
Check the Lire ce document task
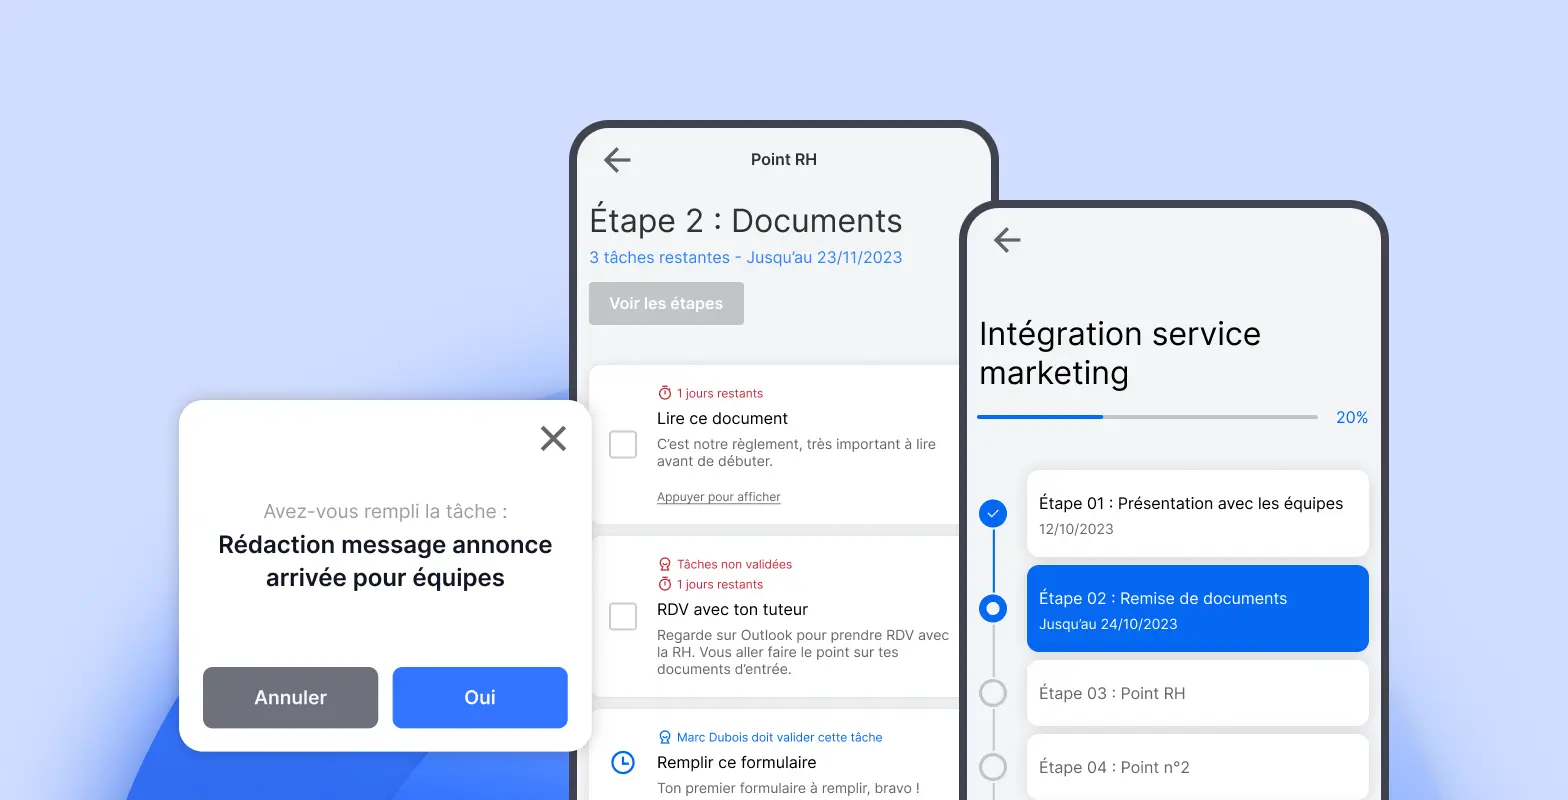coord(623,444)
